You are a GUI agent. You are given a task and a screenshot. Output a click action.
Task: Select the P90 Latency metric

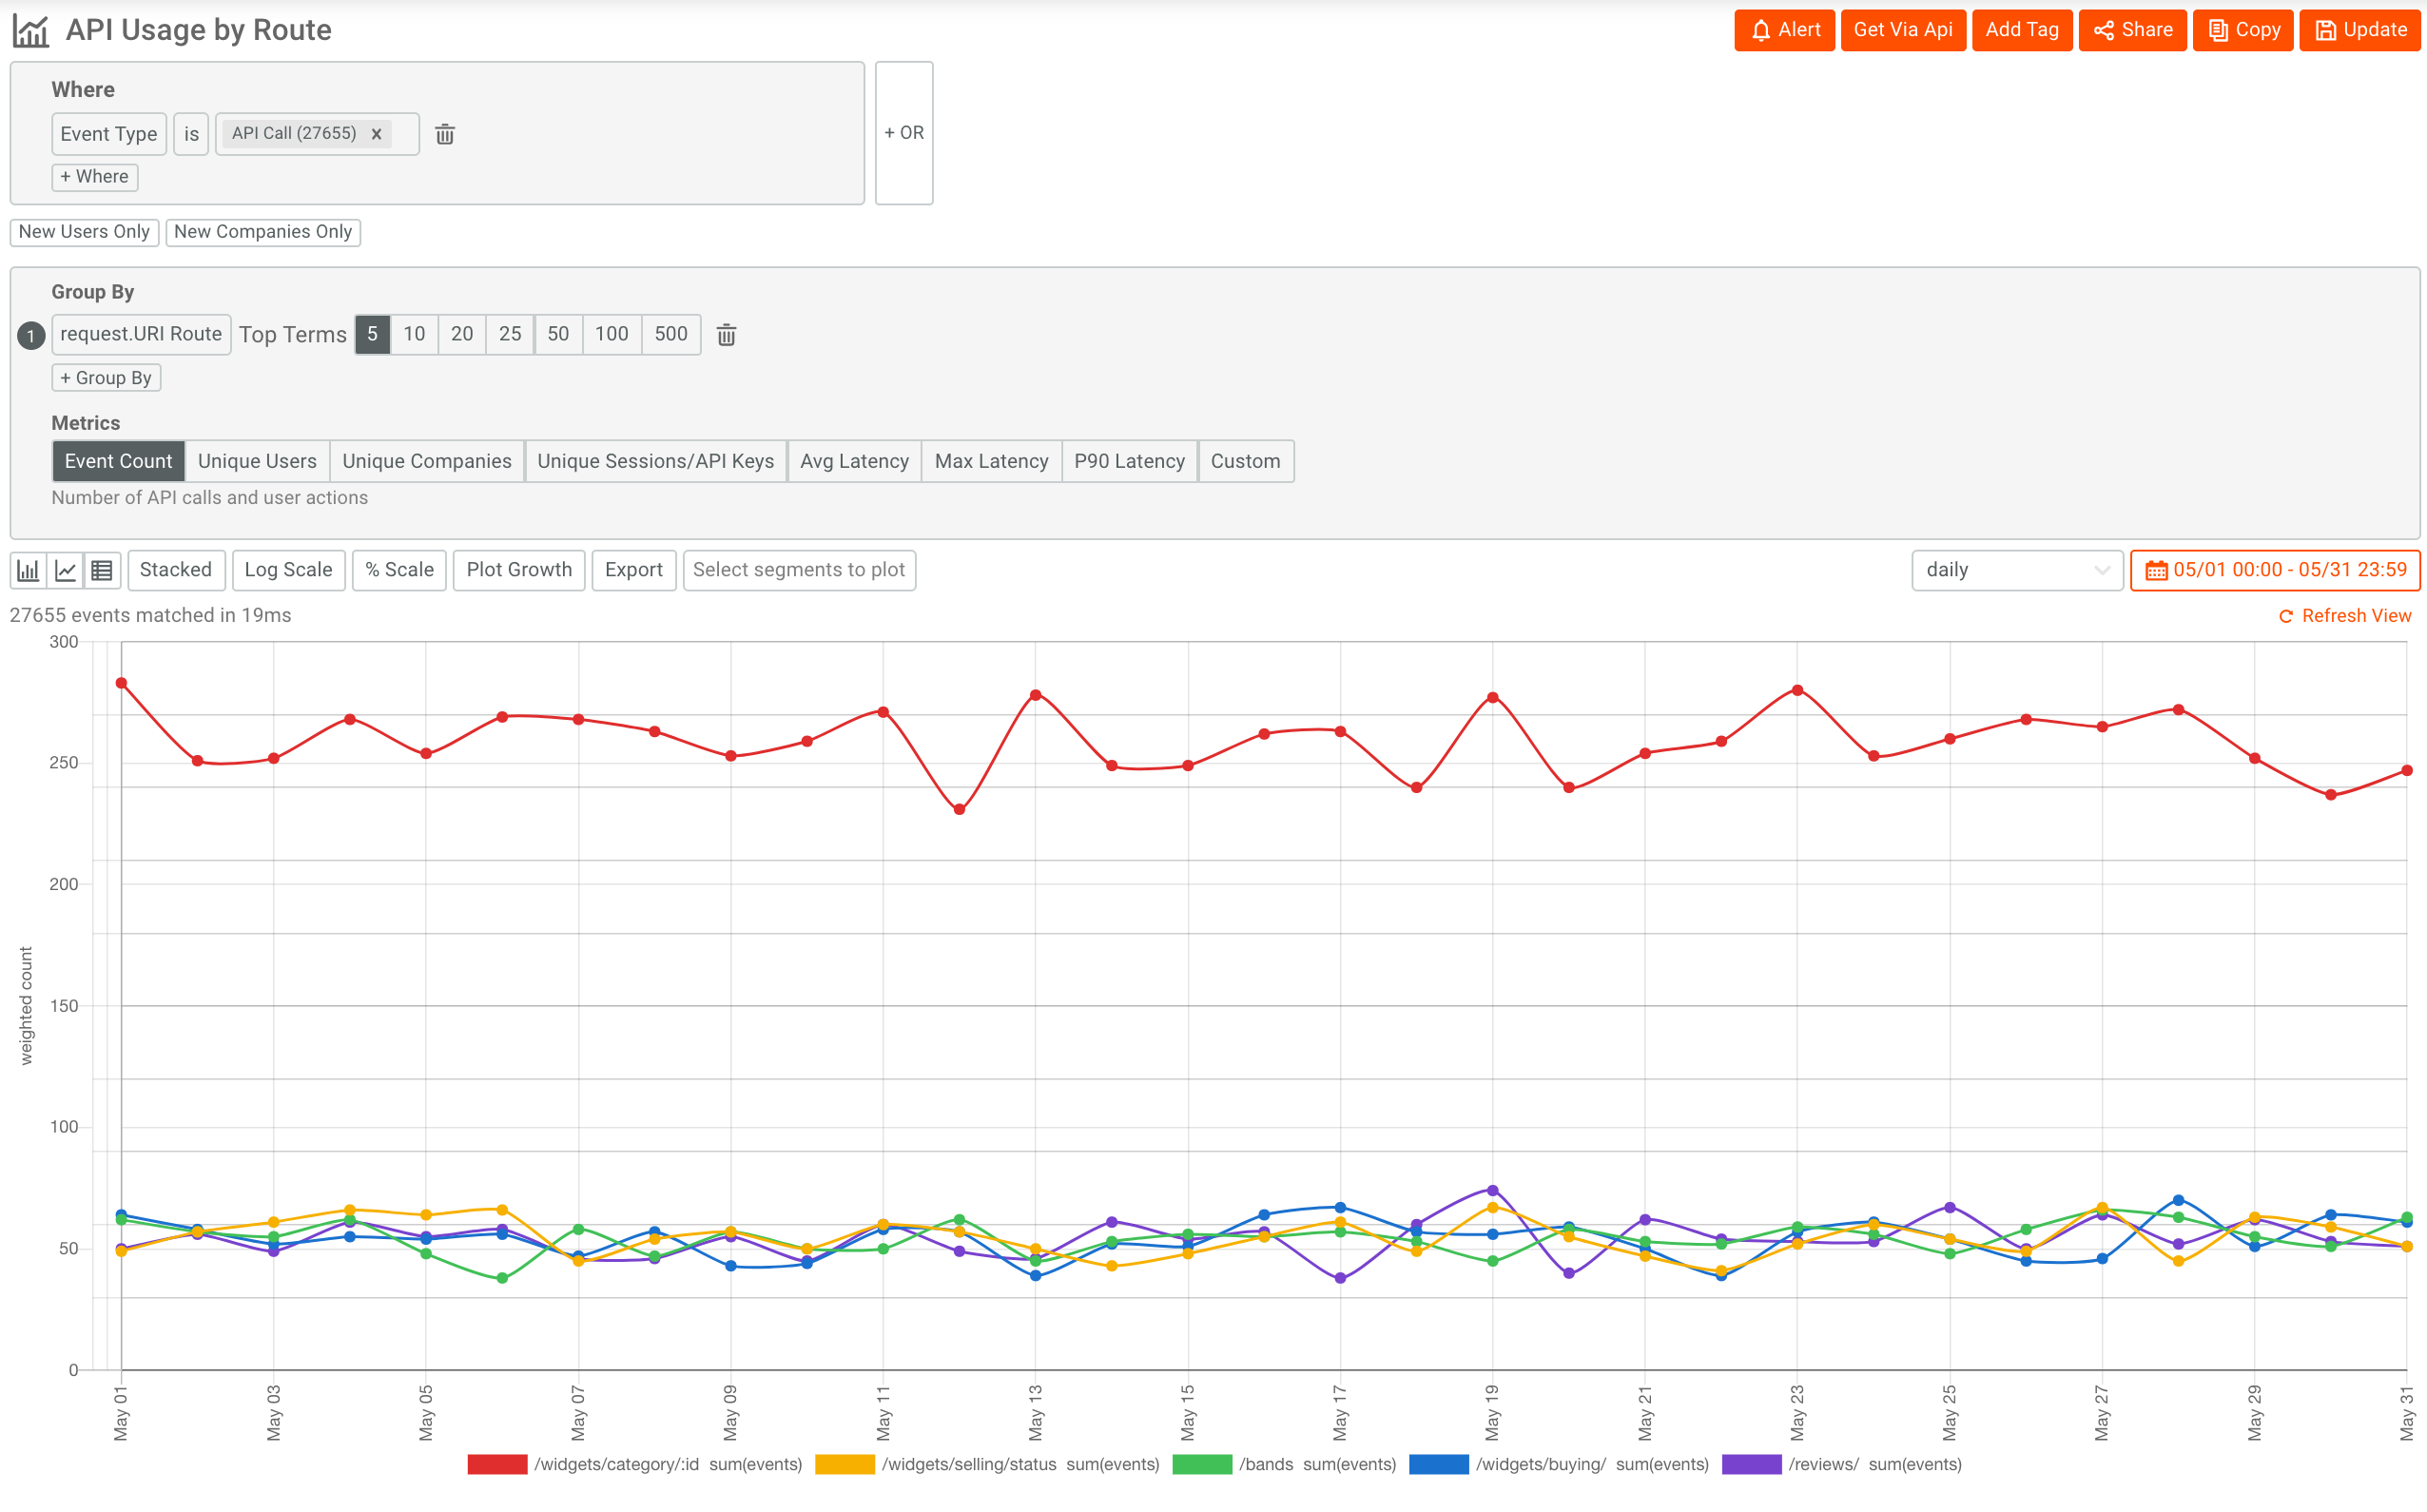[1129, 461]
